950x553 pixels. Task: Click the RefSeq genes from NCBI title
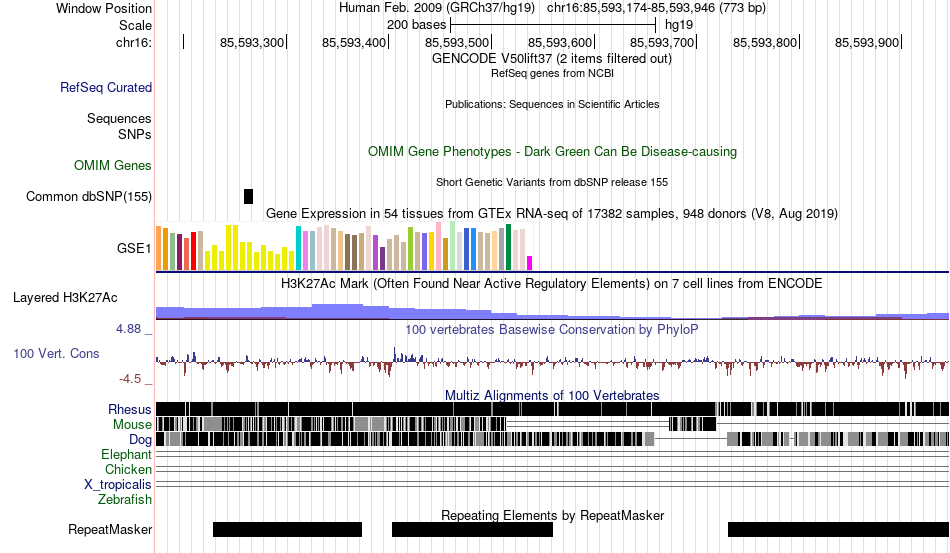(553, 73)
